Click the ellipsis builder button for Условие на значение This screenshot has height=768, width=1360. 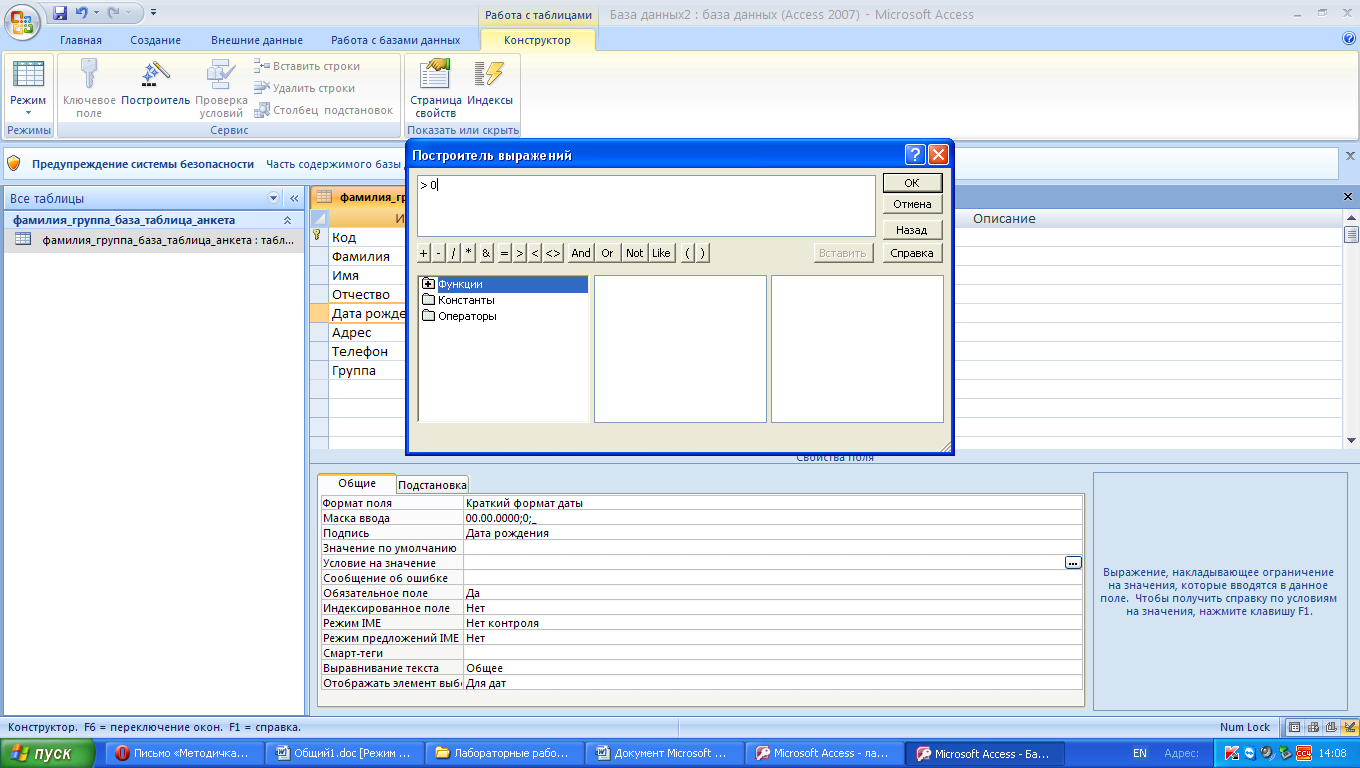pos(1073,563)
